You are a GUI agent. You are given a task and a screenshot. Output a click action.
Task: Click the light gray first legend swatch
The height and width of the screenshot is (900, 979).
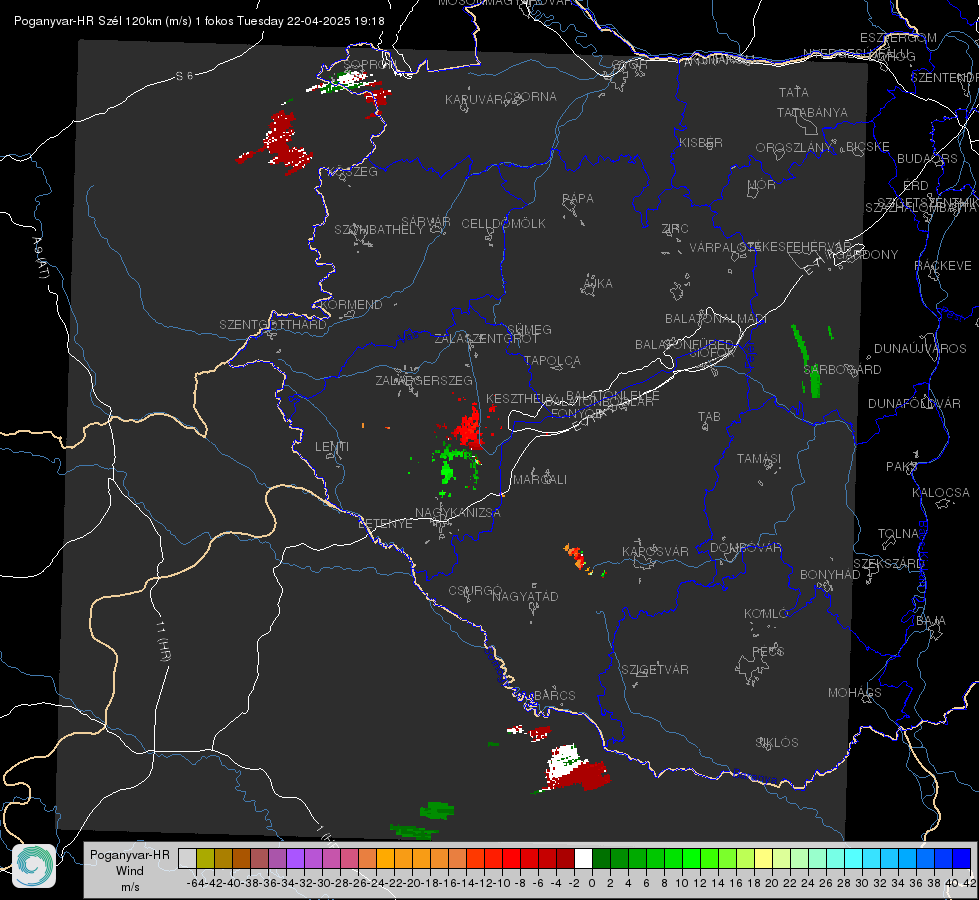(x=187, y=859)
